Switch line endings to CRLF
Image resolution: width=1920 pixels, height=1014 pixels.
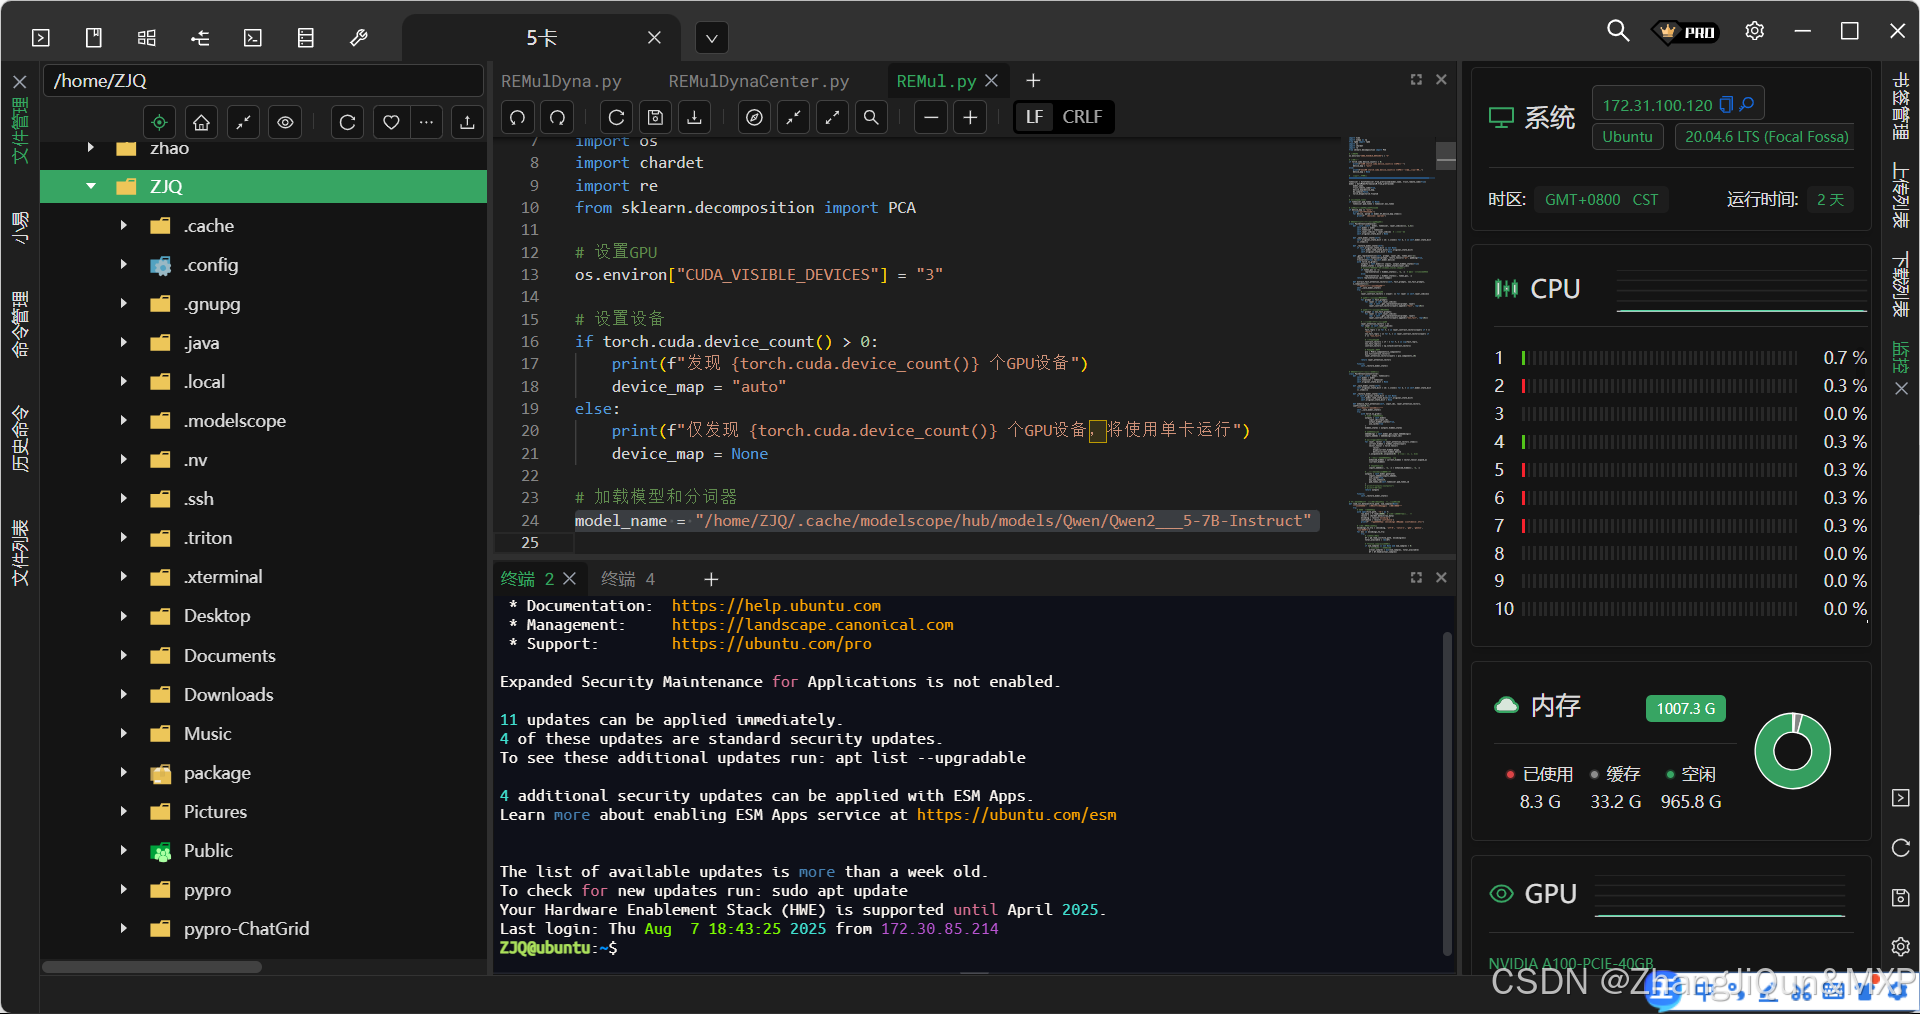1082,117
